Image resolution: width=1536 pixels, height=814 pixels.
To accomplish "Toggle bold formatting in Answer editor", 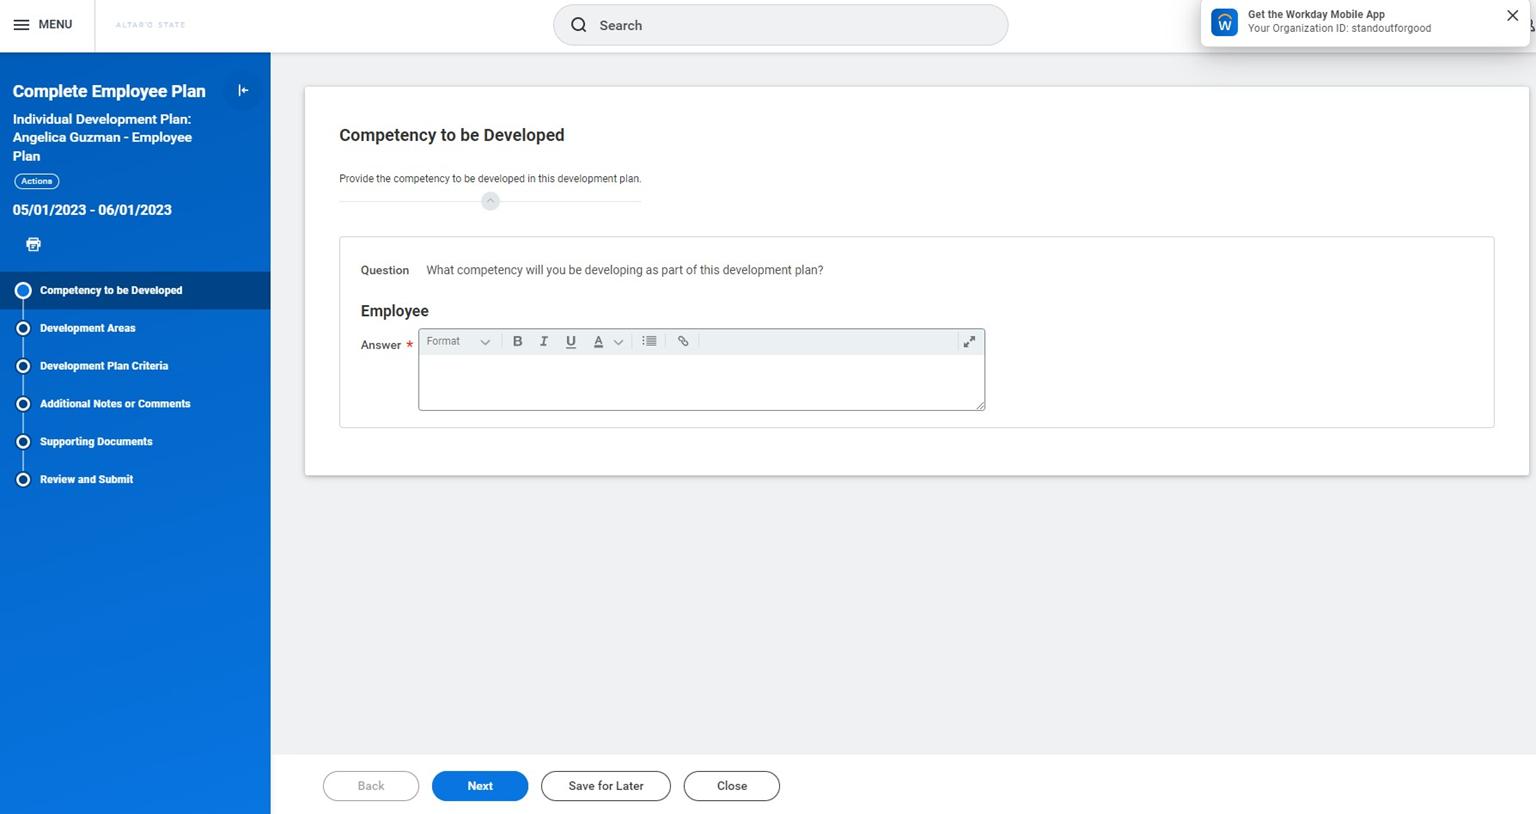I will click(517, 342).
